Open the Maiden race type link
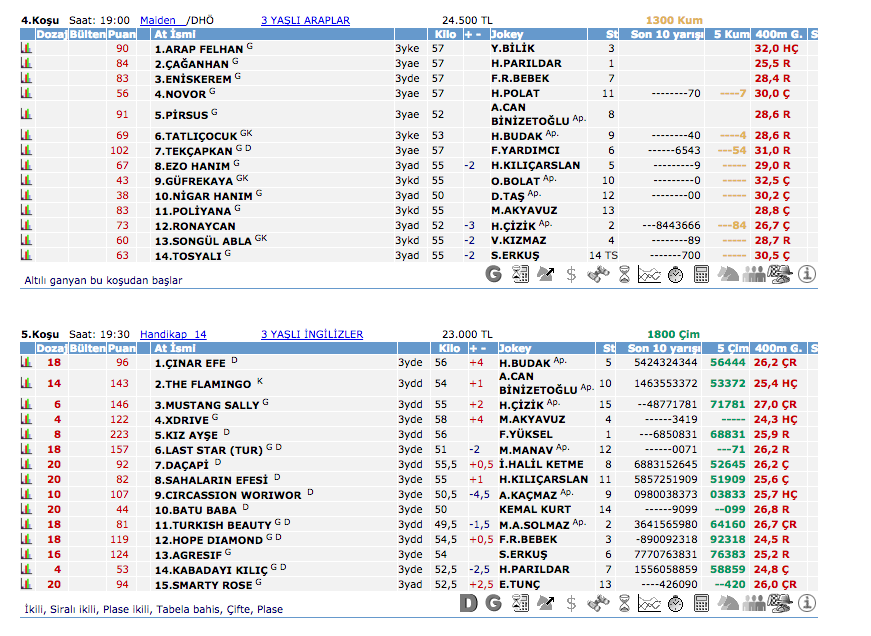The width and height of the screenshot is (871, 636). pyautogui.click(x=159, y=20)
